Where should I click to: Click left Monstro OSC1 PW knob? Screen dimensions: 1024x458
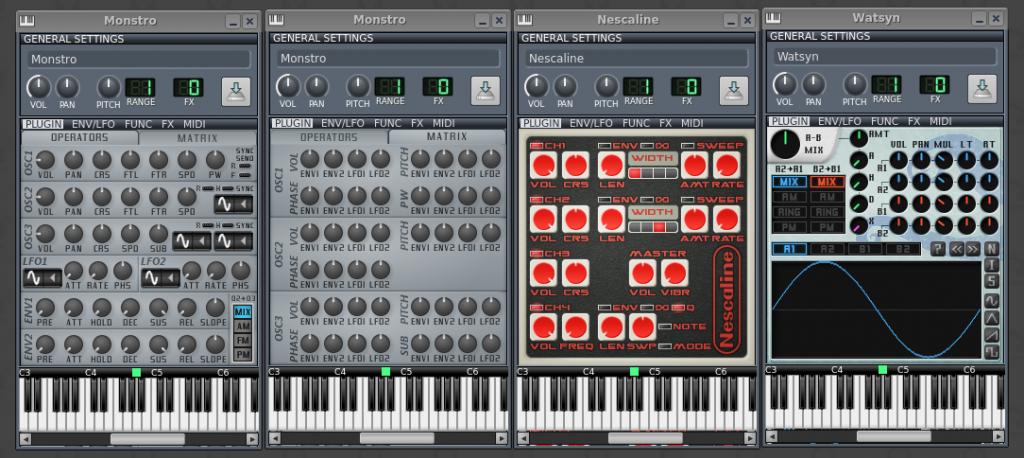216,160
